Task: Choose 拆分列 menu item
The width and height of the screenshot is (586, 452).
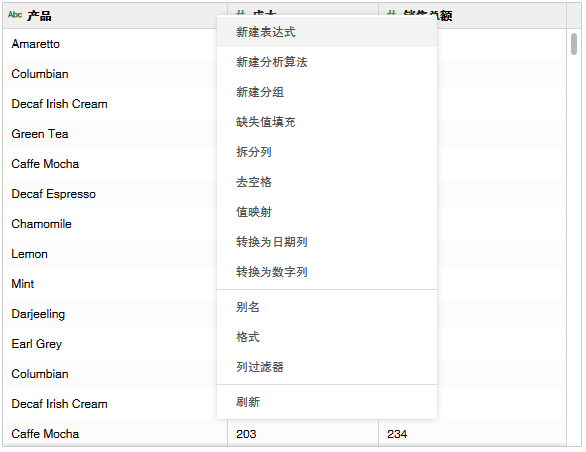Action: [x=327, y=152]
